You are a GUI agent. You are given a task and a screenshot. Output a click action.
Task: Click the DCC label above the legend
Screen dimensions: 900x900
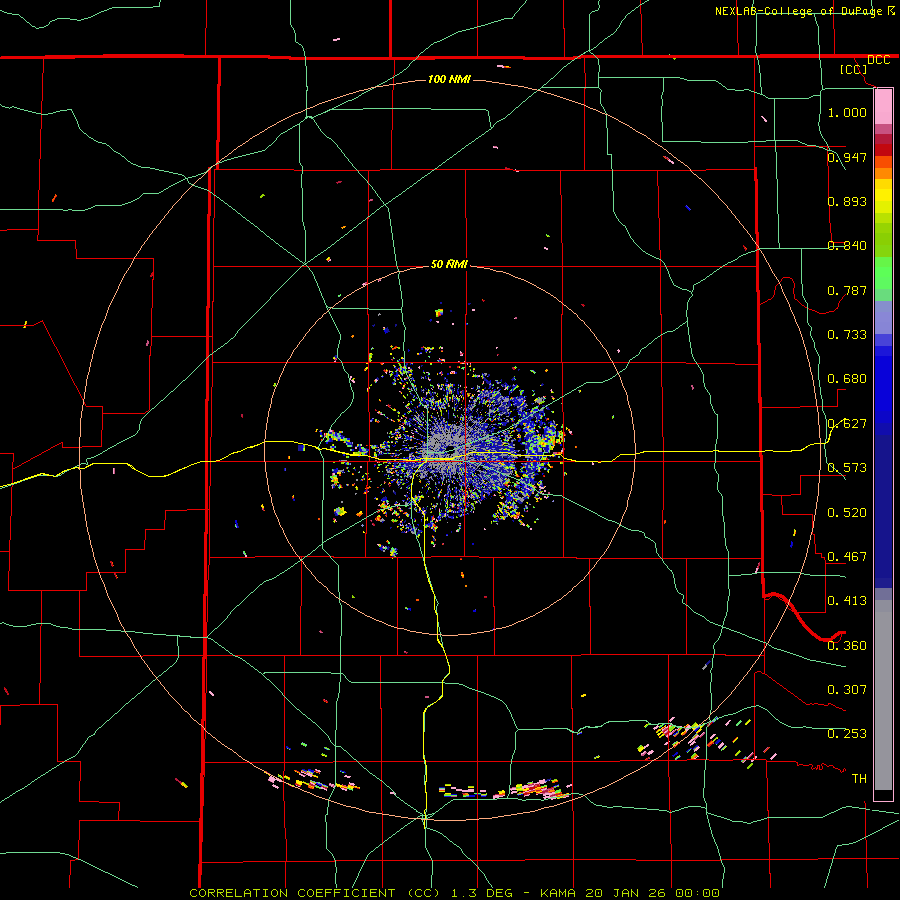click(878, 60)
